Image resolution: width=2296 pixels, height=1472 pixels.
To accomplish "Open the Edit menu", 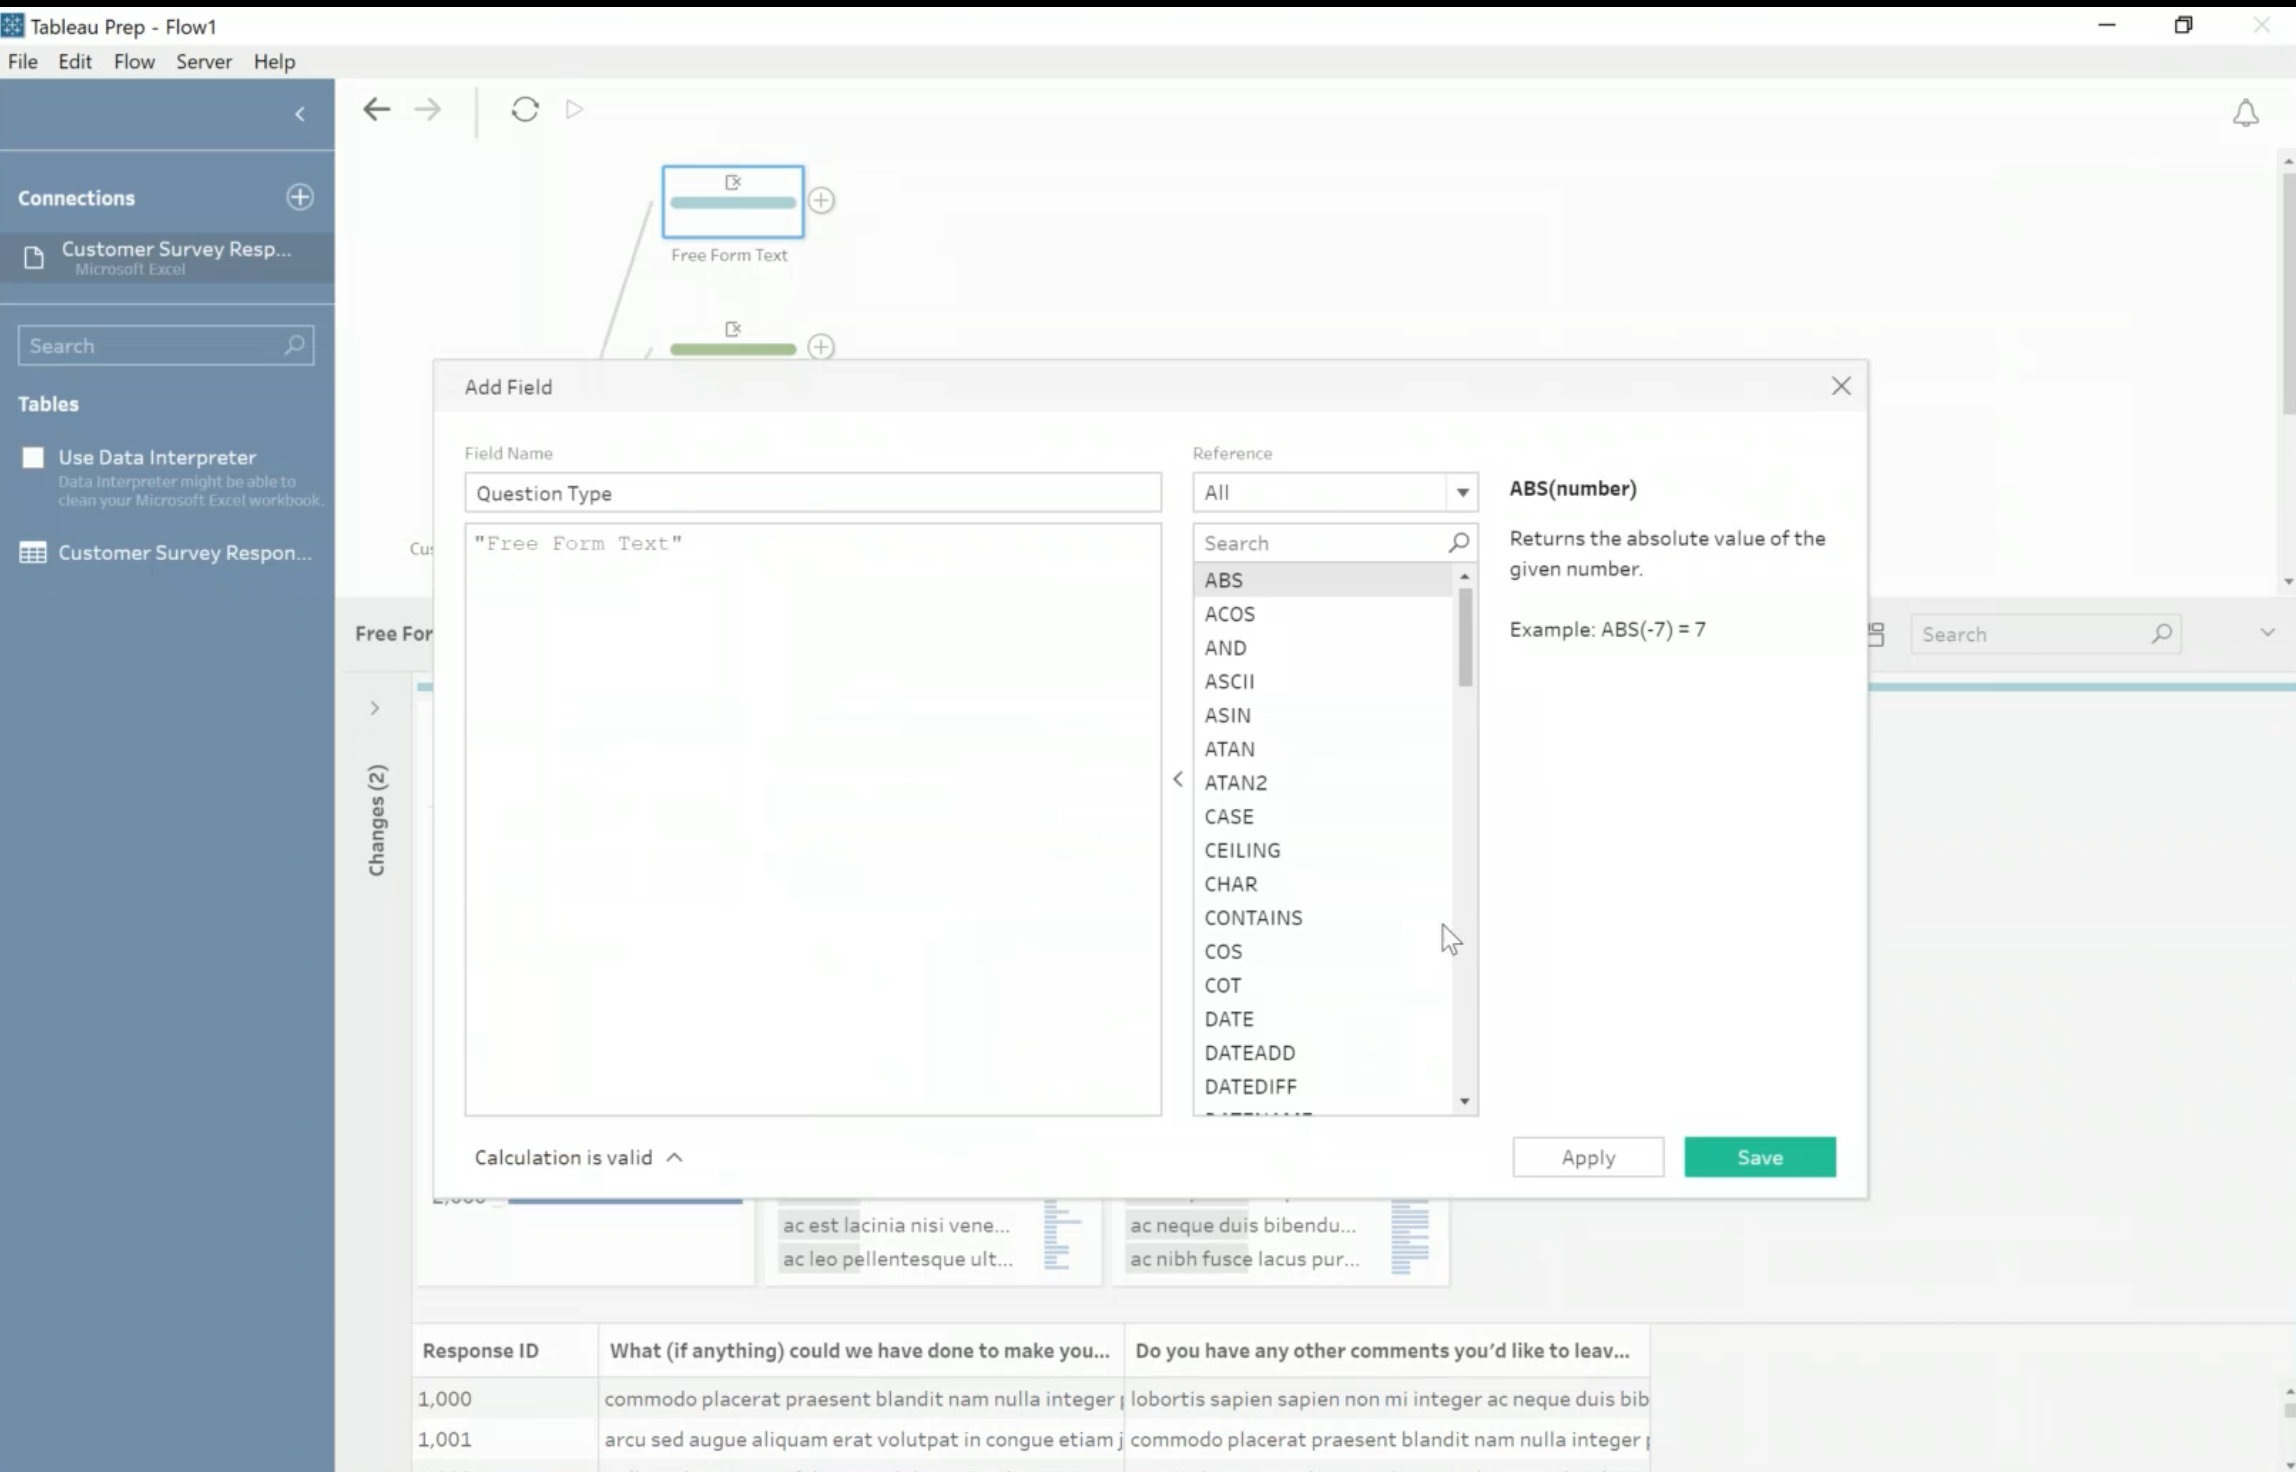I will click(75, 61).
